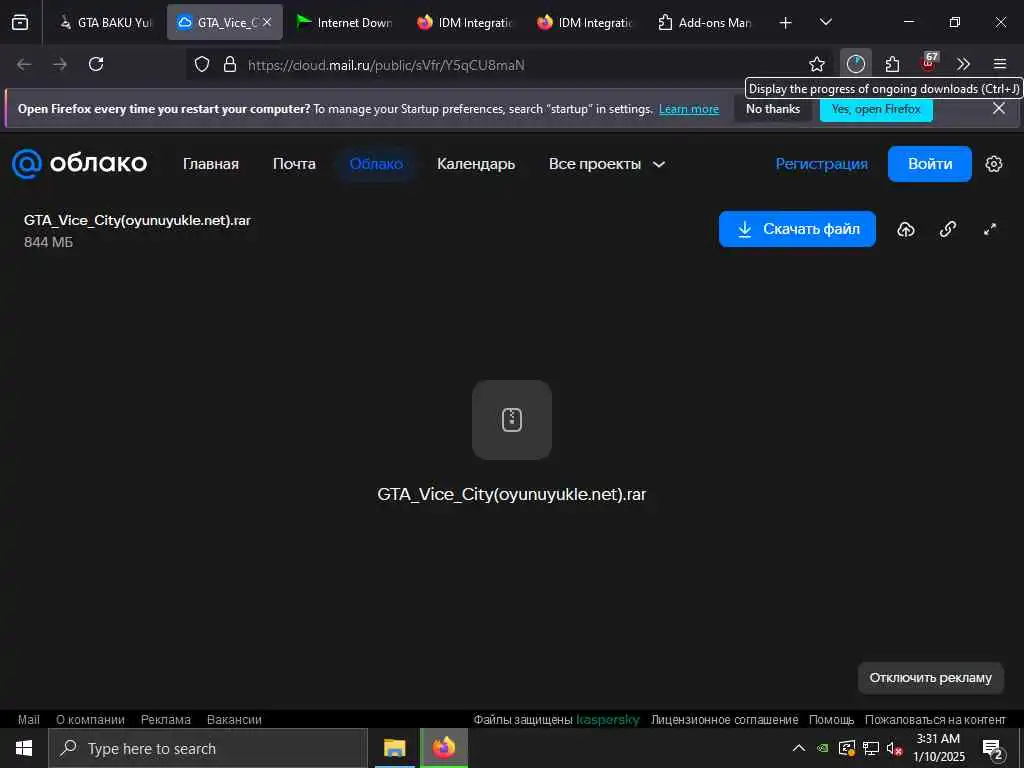Image resolution: width=1024 pixels, height=768 pixels.
Task: Switch to Firefox on the taskbar
Action: [x=444, y=748]
